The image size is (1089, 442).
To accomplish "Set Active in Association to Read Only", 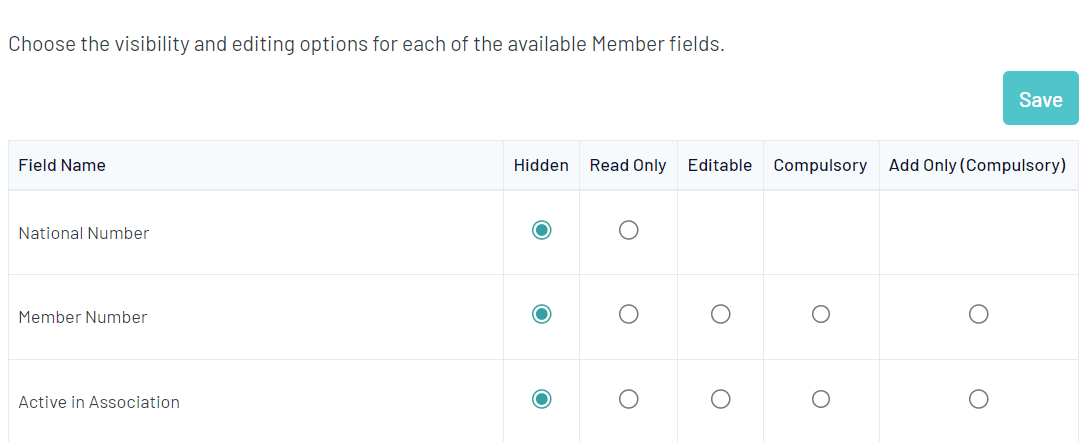I will point(628,400).
